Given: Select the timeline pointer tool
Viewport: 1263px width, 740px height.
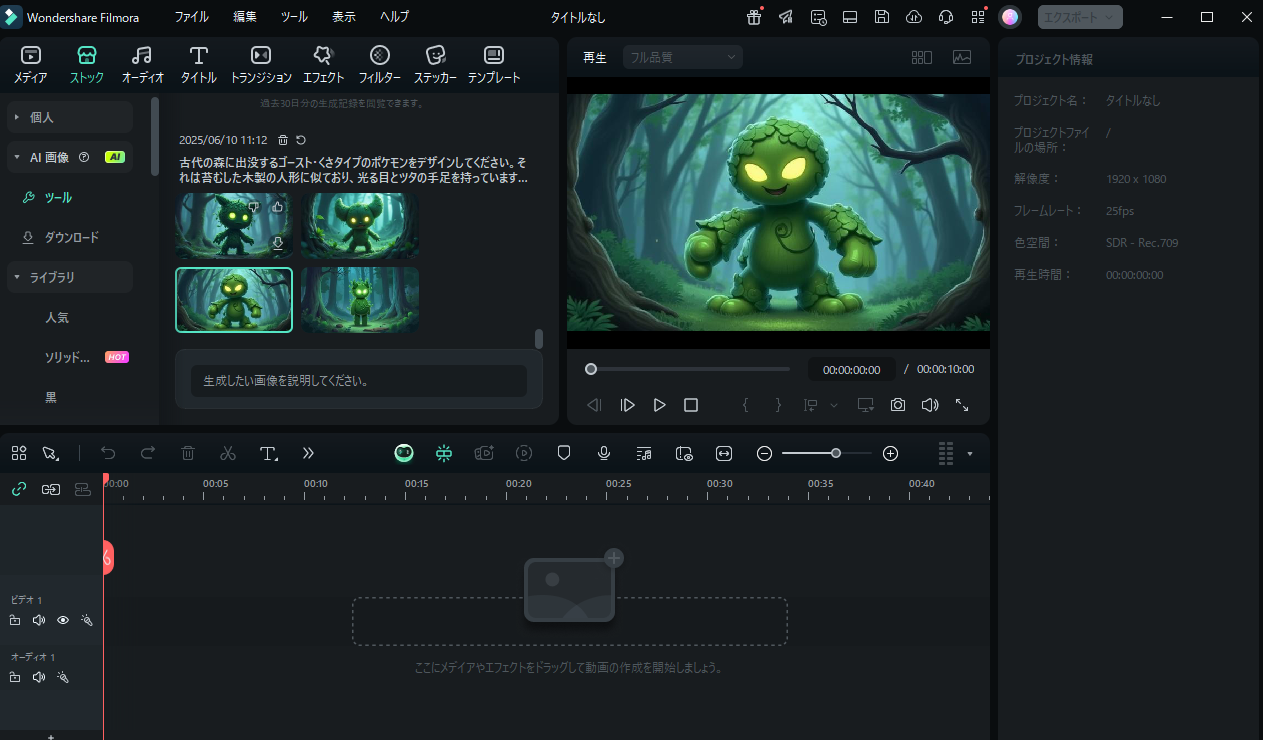Looking at the screenshot, I should click(x=51, y=453).
